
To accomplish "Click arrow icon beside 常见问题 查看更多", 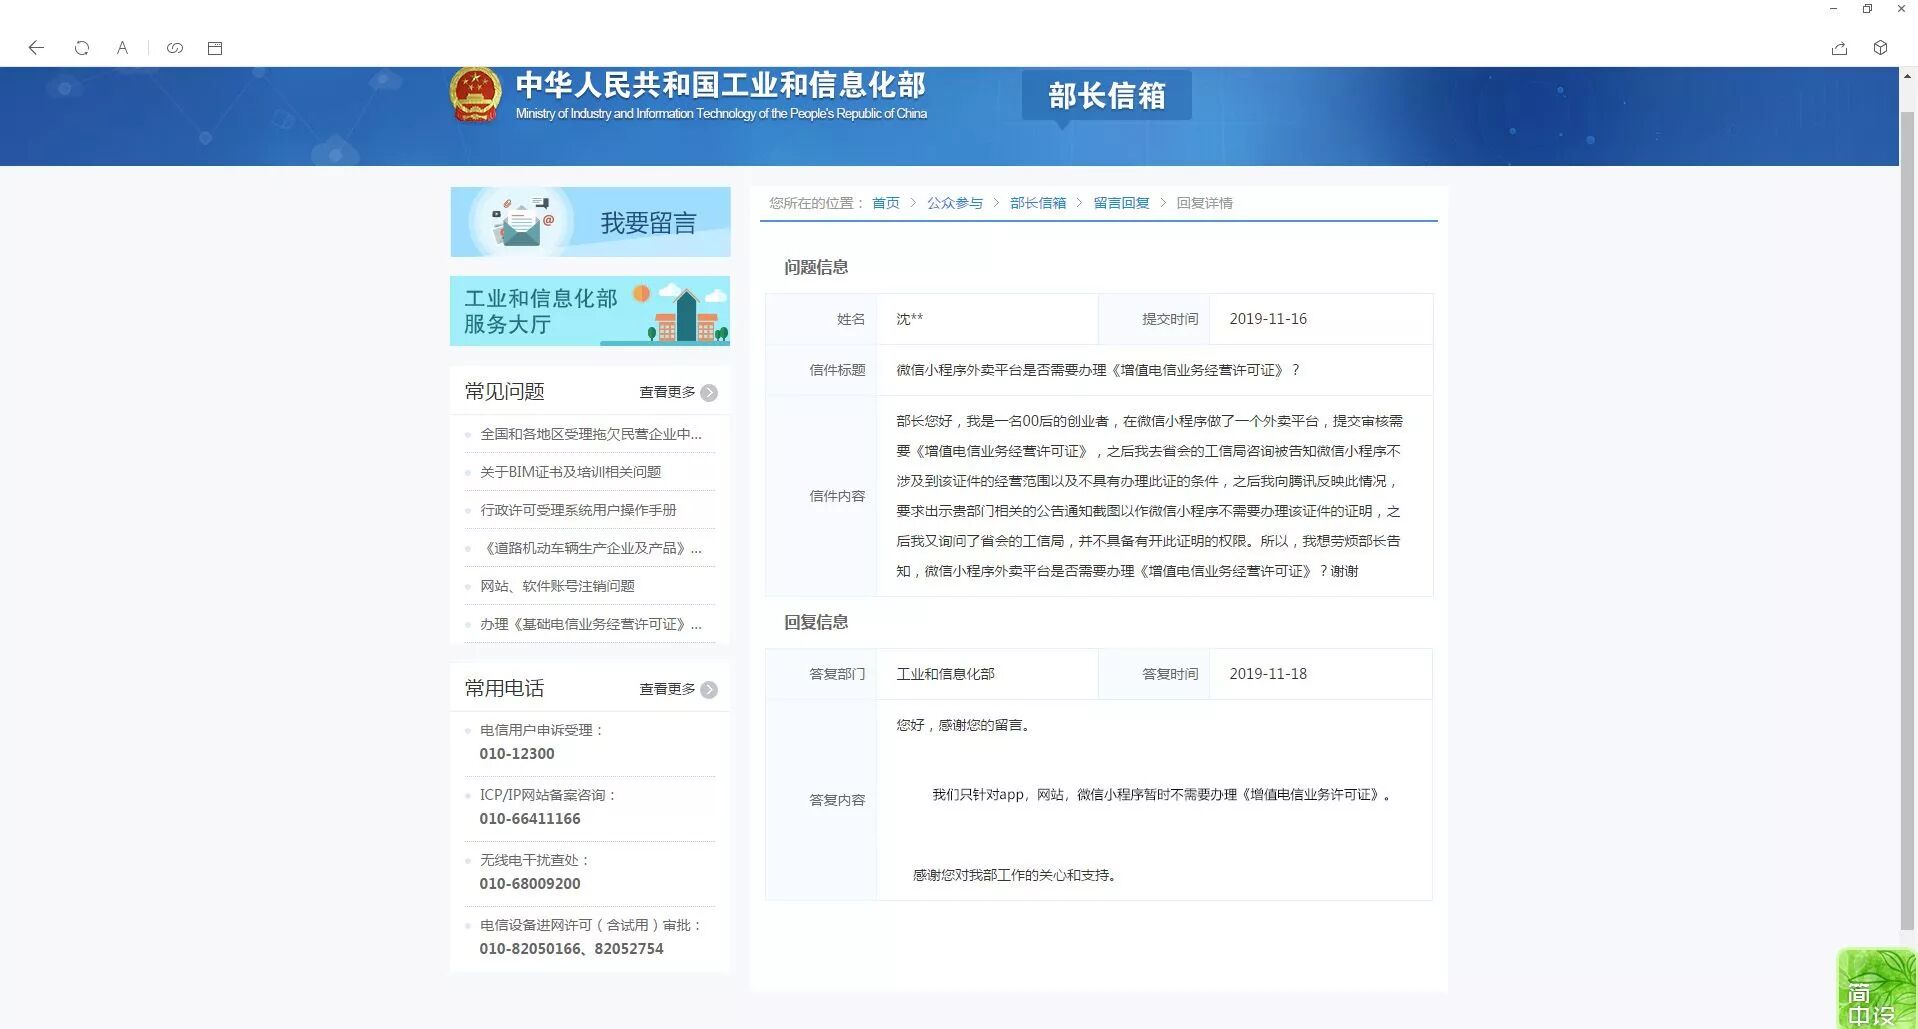I will pos(709,393).
